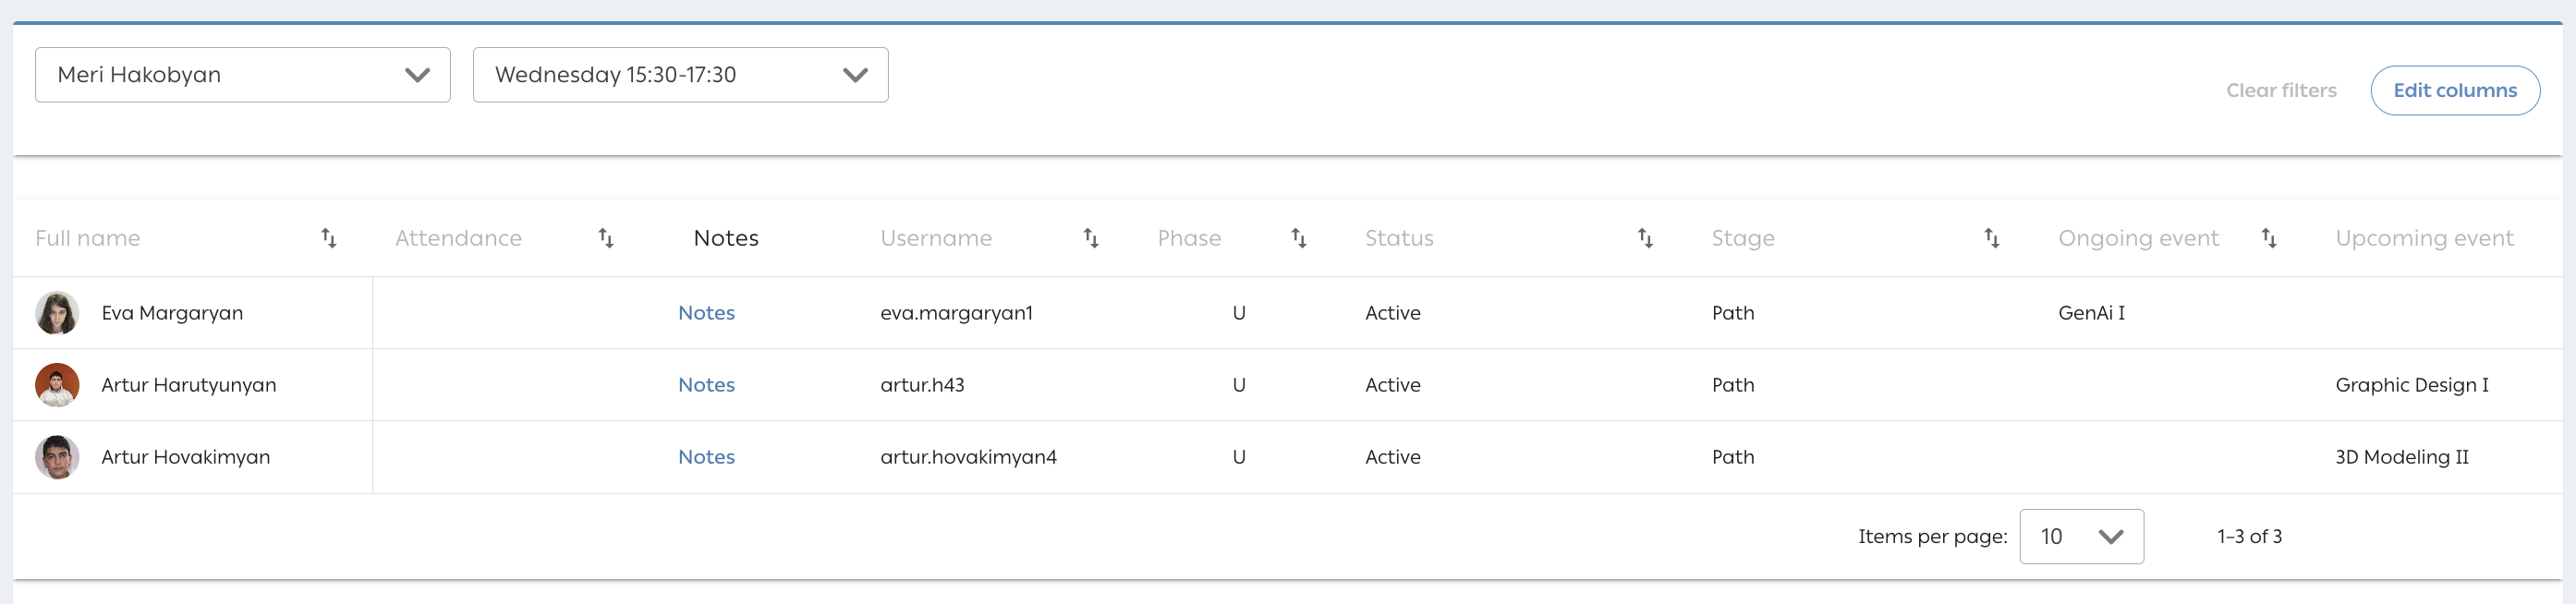Viewport: 2576px width, 604px height.
Task: Sort by Ongoing event column
Action: click(2269, 238)
